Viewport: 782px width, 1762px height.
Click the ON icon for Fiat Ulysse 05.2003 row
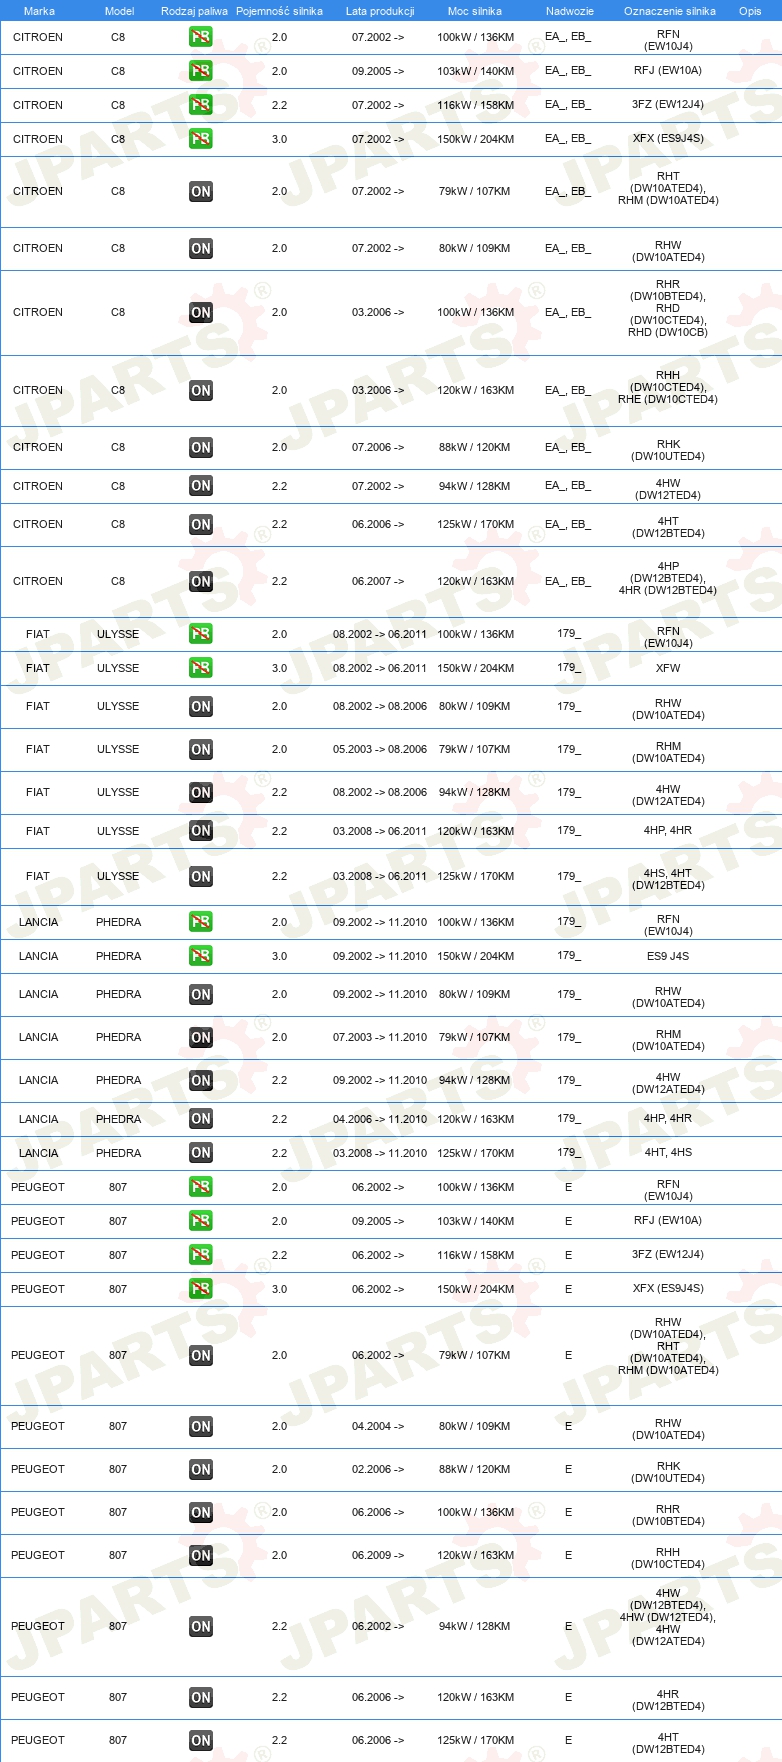coord(201,749)
